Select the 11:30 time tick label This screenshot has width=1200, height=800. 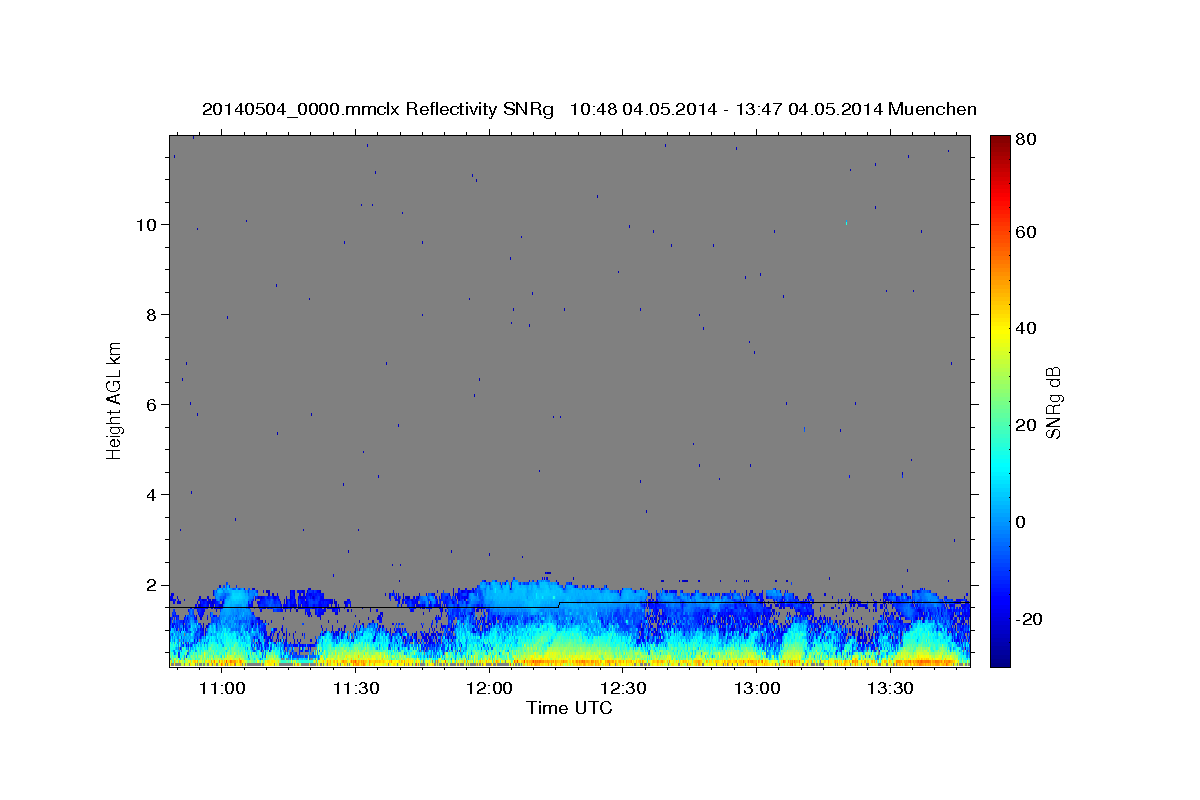point(355,689)
